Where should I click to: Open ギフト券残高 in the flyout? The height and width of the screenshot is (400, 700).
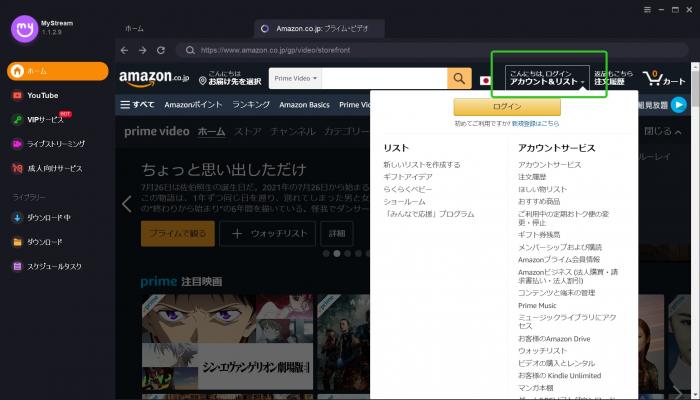[x=539, y=235]
